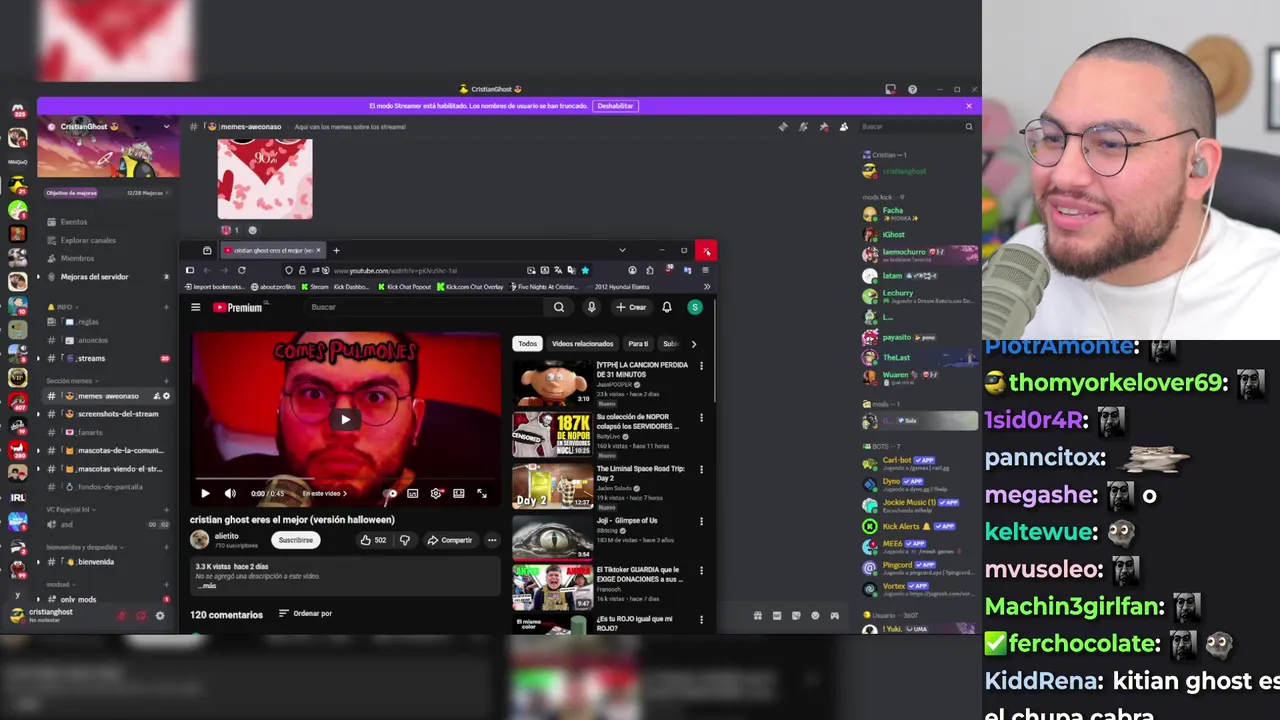Image resolution: width=1280 pixels, height=720 pixels.
Task: Open pinned messages in Discord header
Action: [823, 127]
